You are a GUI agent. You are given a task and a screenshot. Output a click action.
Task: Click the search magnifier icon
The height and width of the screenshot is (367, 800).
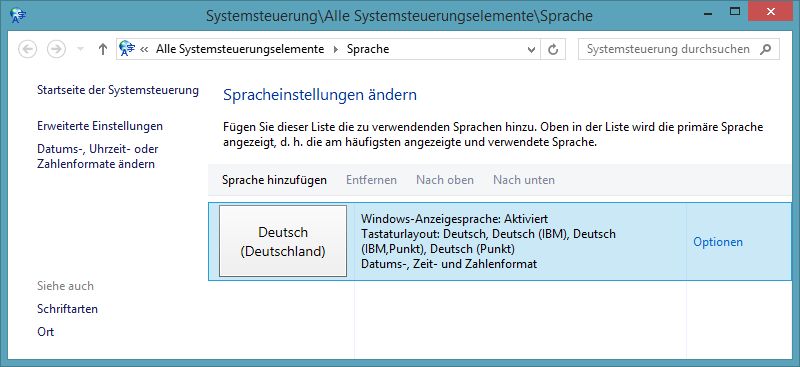pyautogui.click(x=765, y=49)
